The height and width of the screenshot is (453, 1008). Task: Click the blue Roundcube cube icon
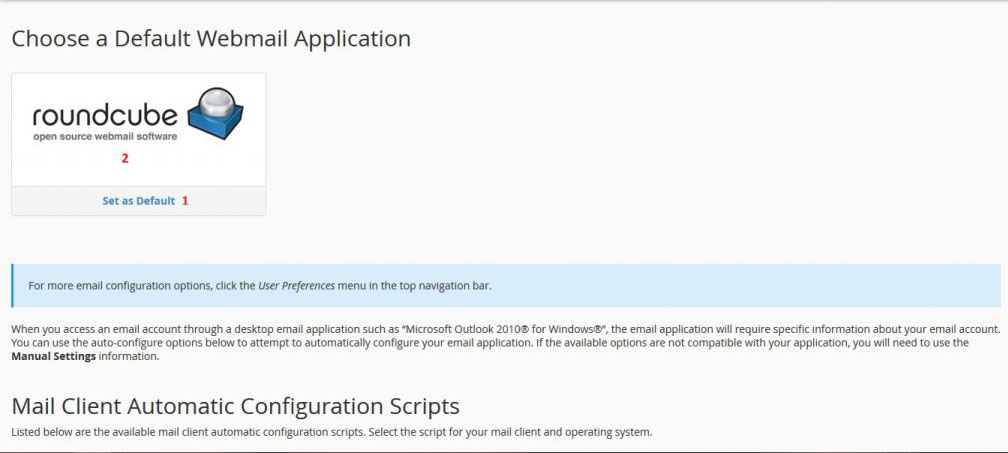click(215, 113)
